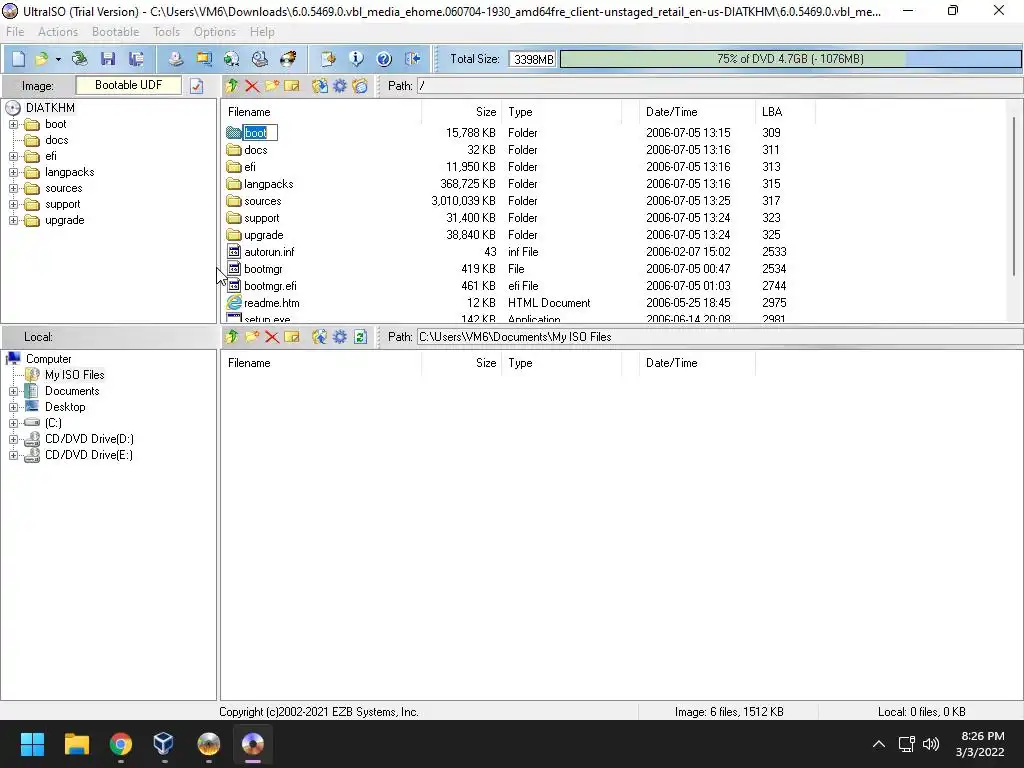1024x768 pixels.
Task: Select the autorun.inf file row
Action: [x=506, y=252]
